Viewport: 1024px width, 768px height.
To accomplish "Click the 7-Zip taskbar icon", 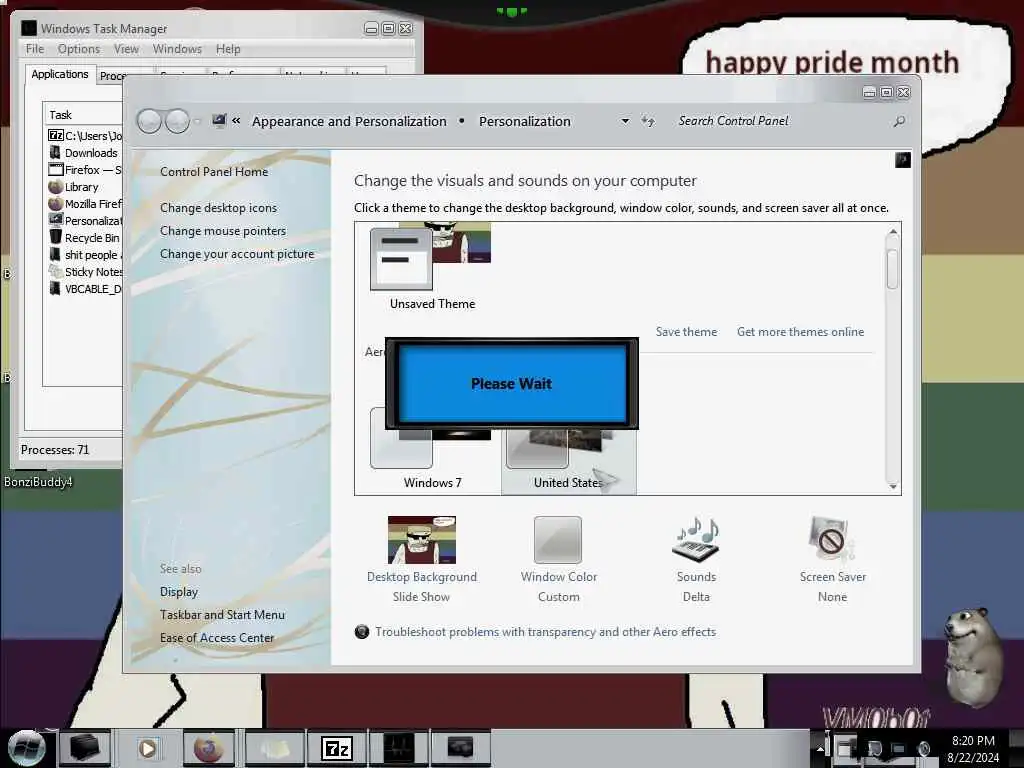I will (x=337, y=748).
